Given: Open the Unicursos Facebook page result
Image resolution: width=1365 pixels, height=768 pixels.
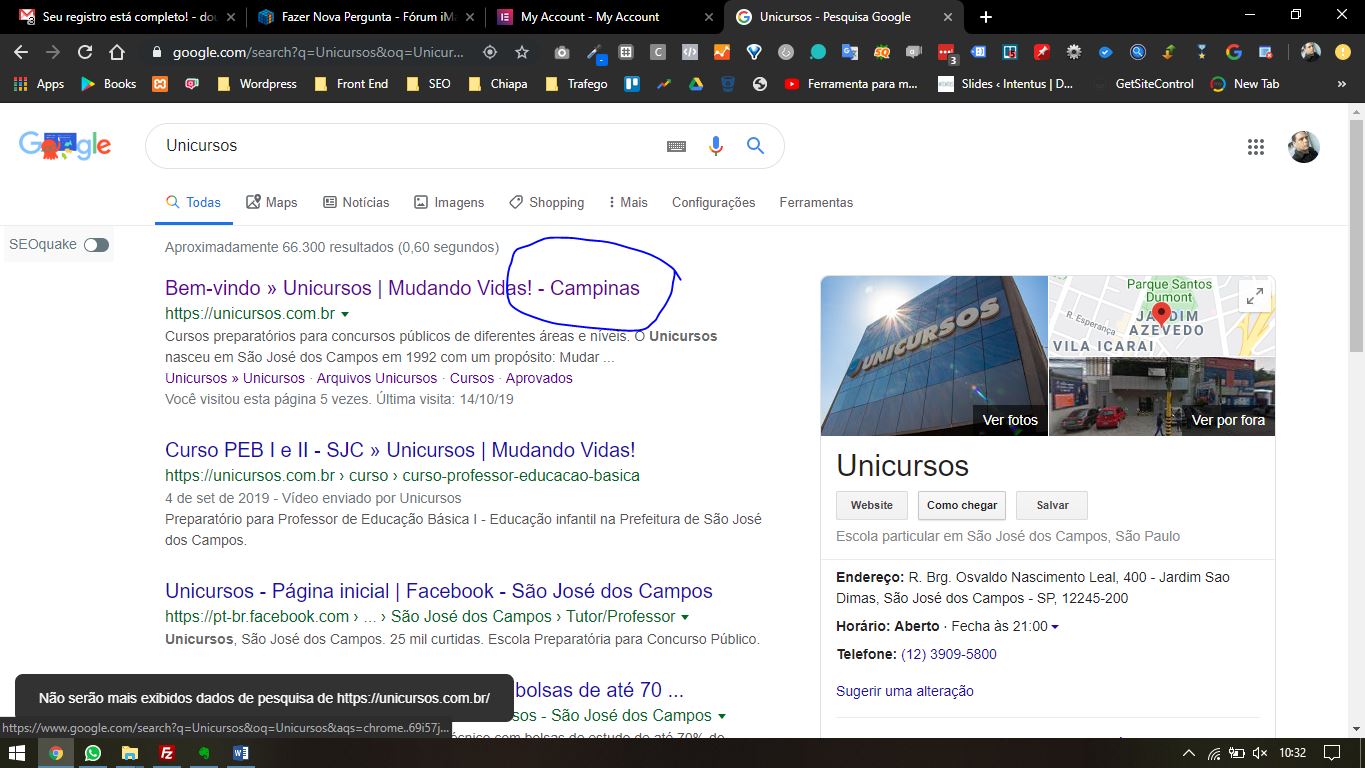Looking at the screenshot, I should (439, 591).
